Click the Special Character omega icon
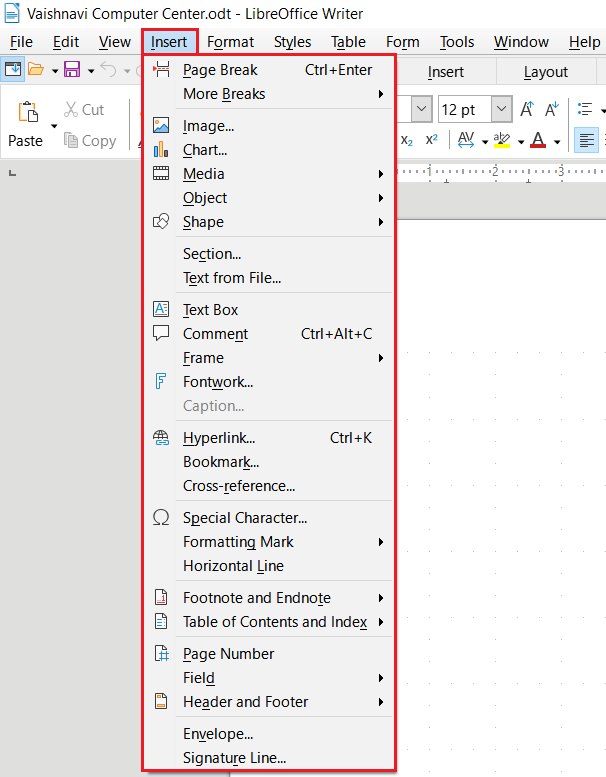 161,517
